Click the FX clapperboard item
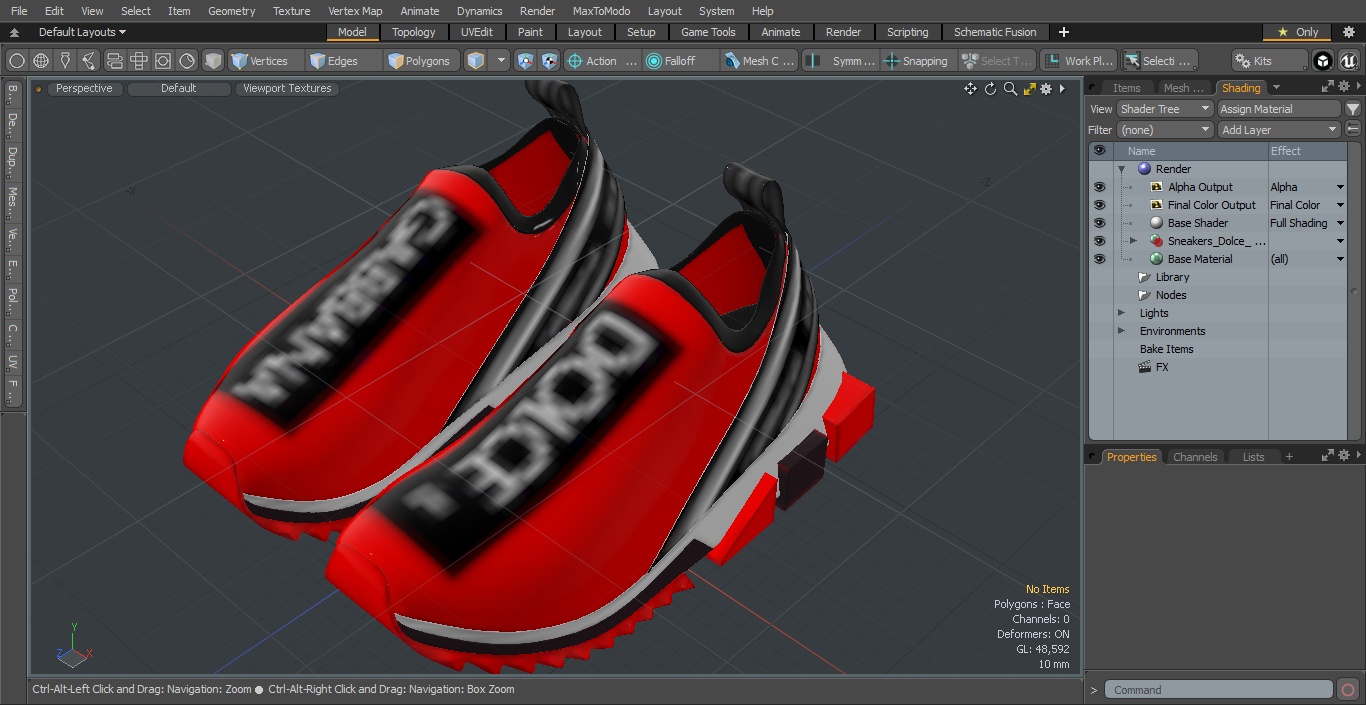 pos(1153,367)
